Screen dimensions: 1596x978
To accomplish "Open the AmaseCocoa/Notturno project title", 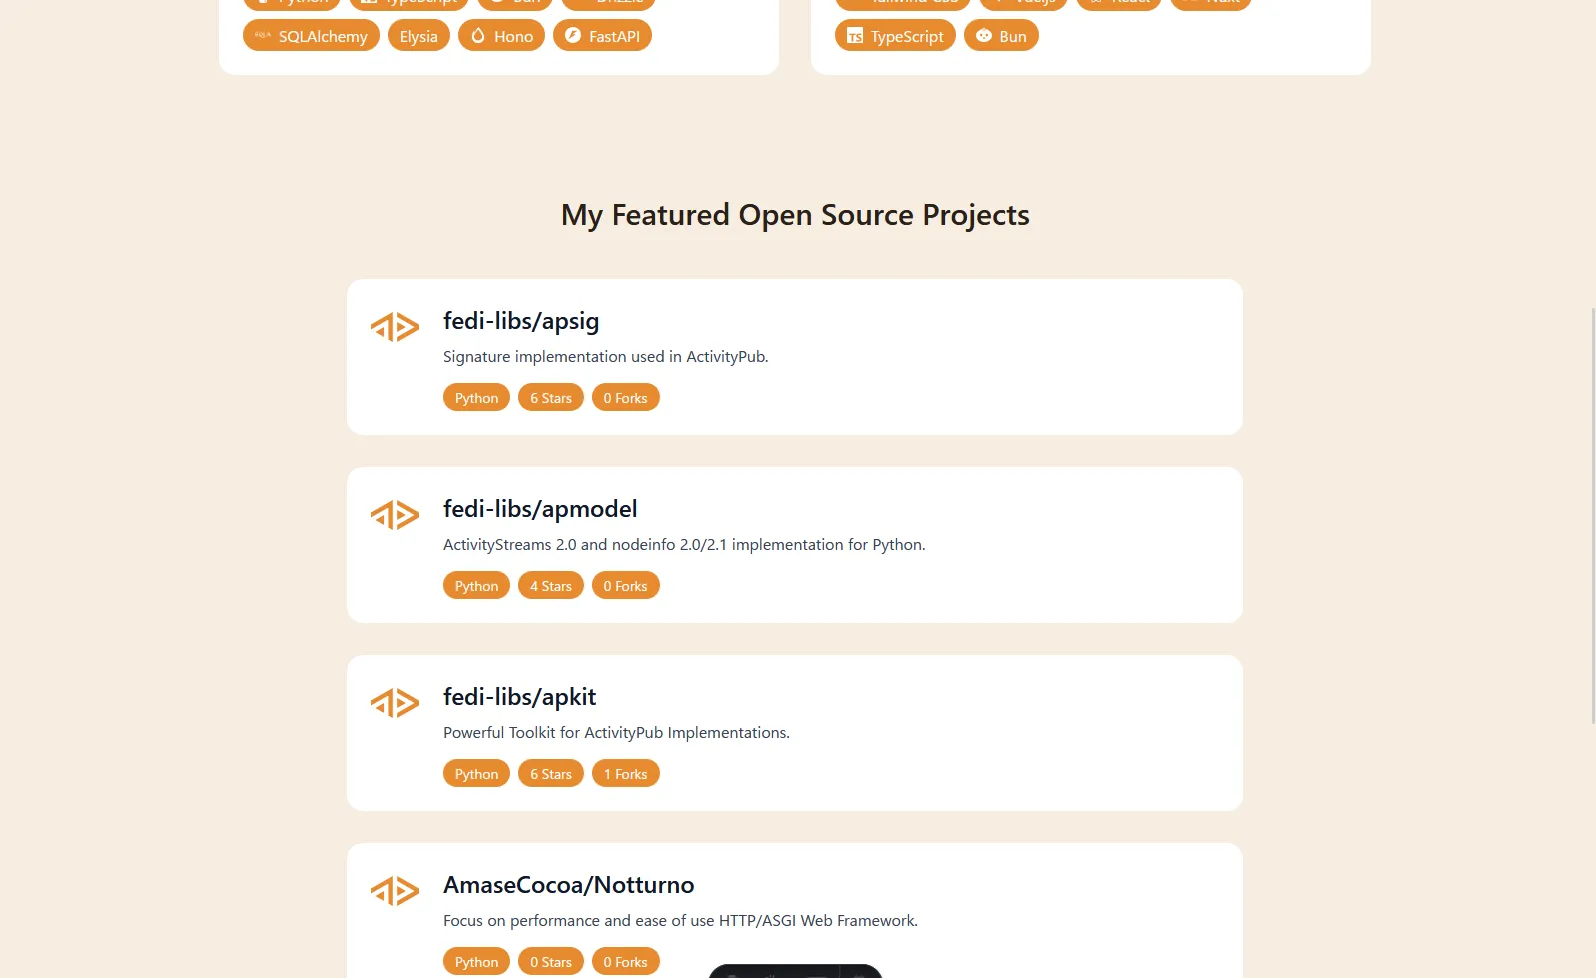I will [568, 885].
